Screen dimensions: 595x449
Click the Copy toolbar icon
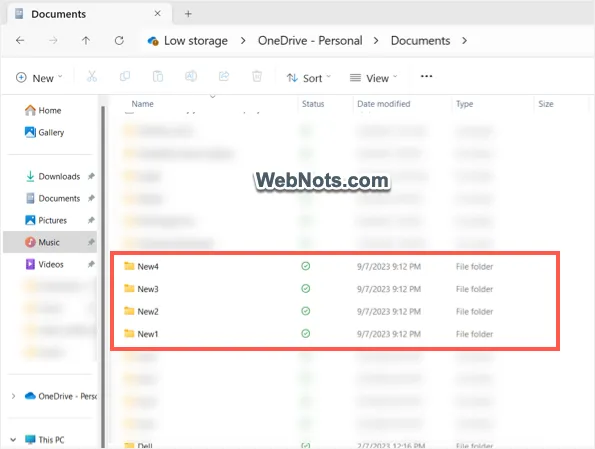(125, 76)
